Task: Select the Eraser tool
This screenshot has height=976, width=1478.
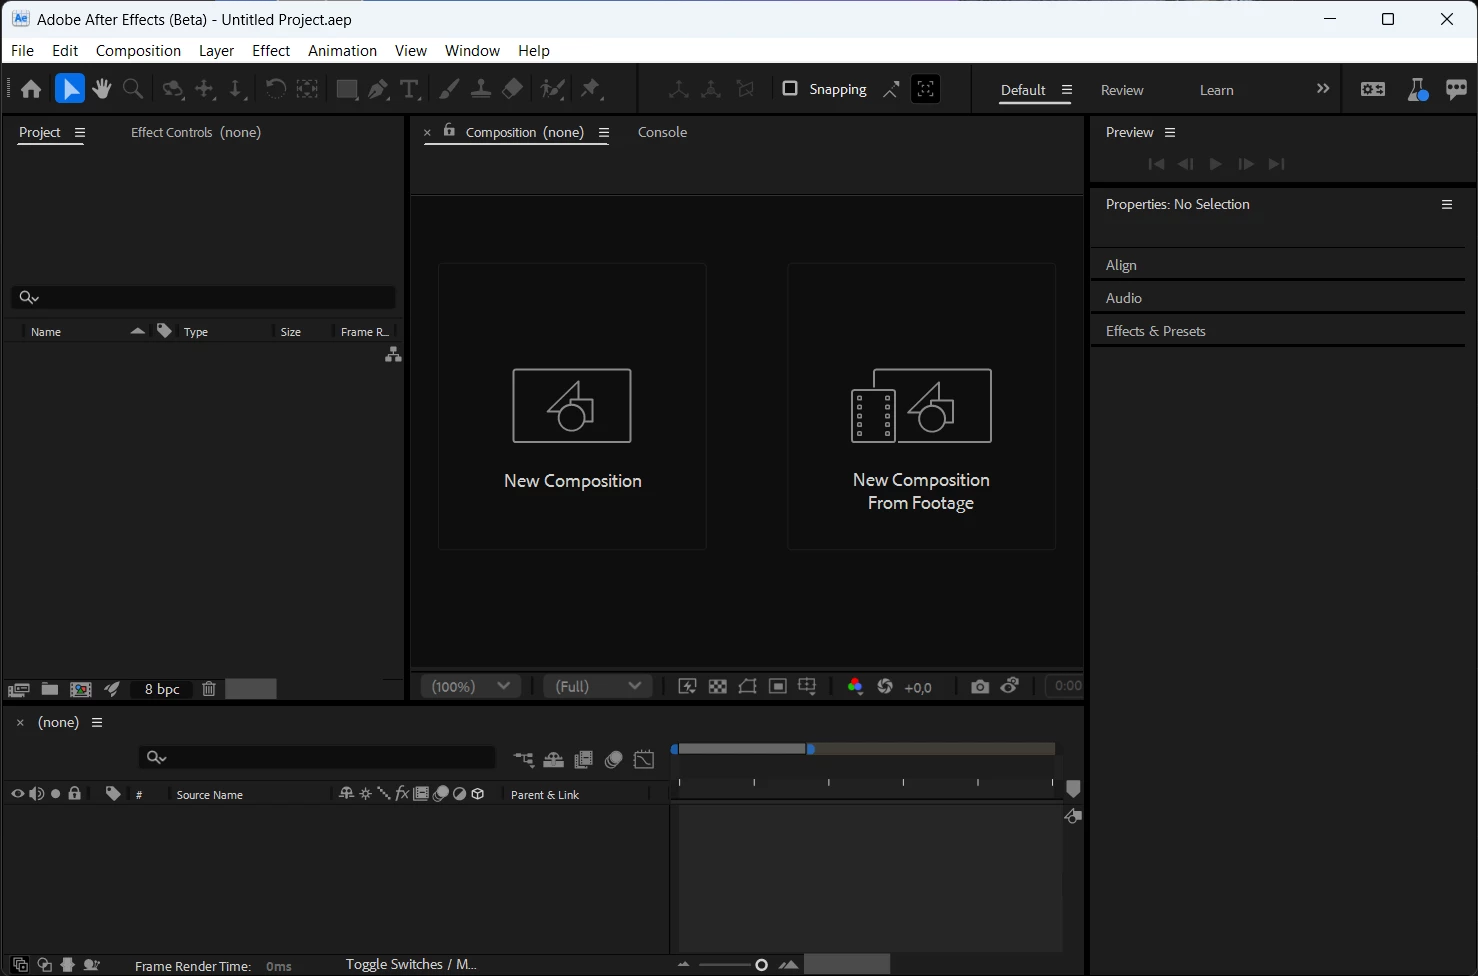Action: [512, 89]
